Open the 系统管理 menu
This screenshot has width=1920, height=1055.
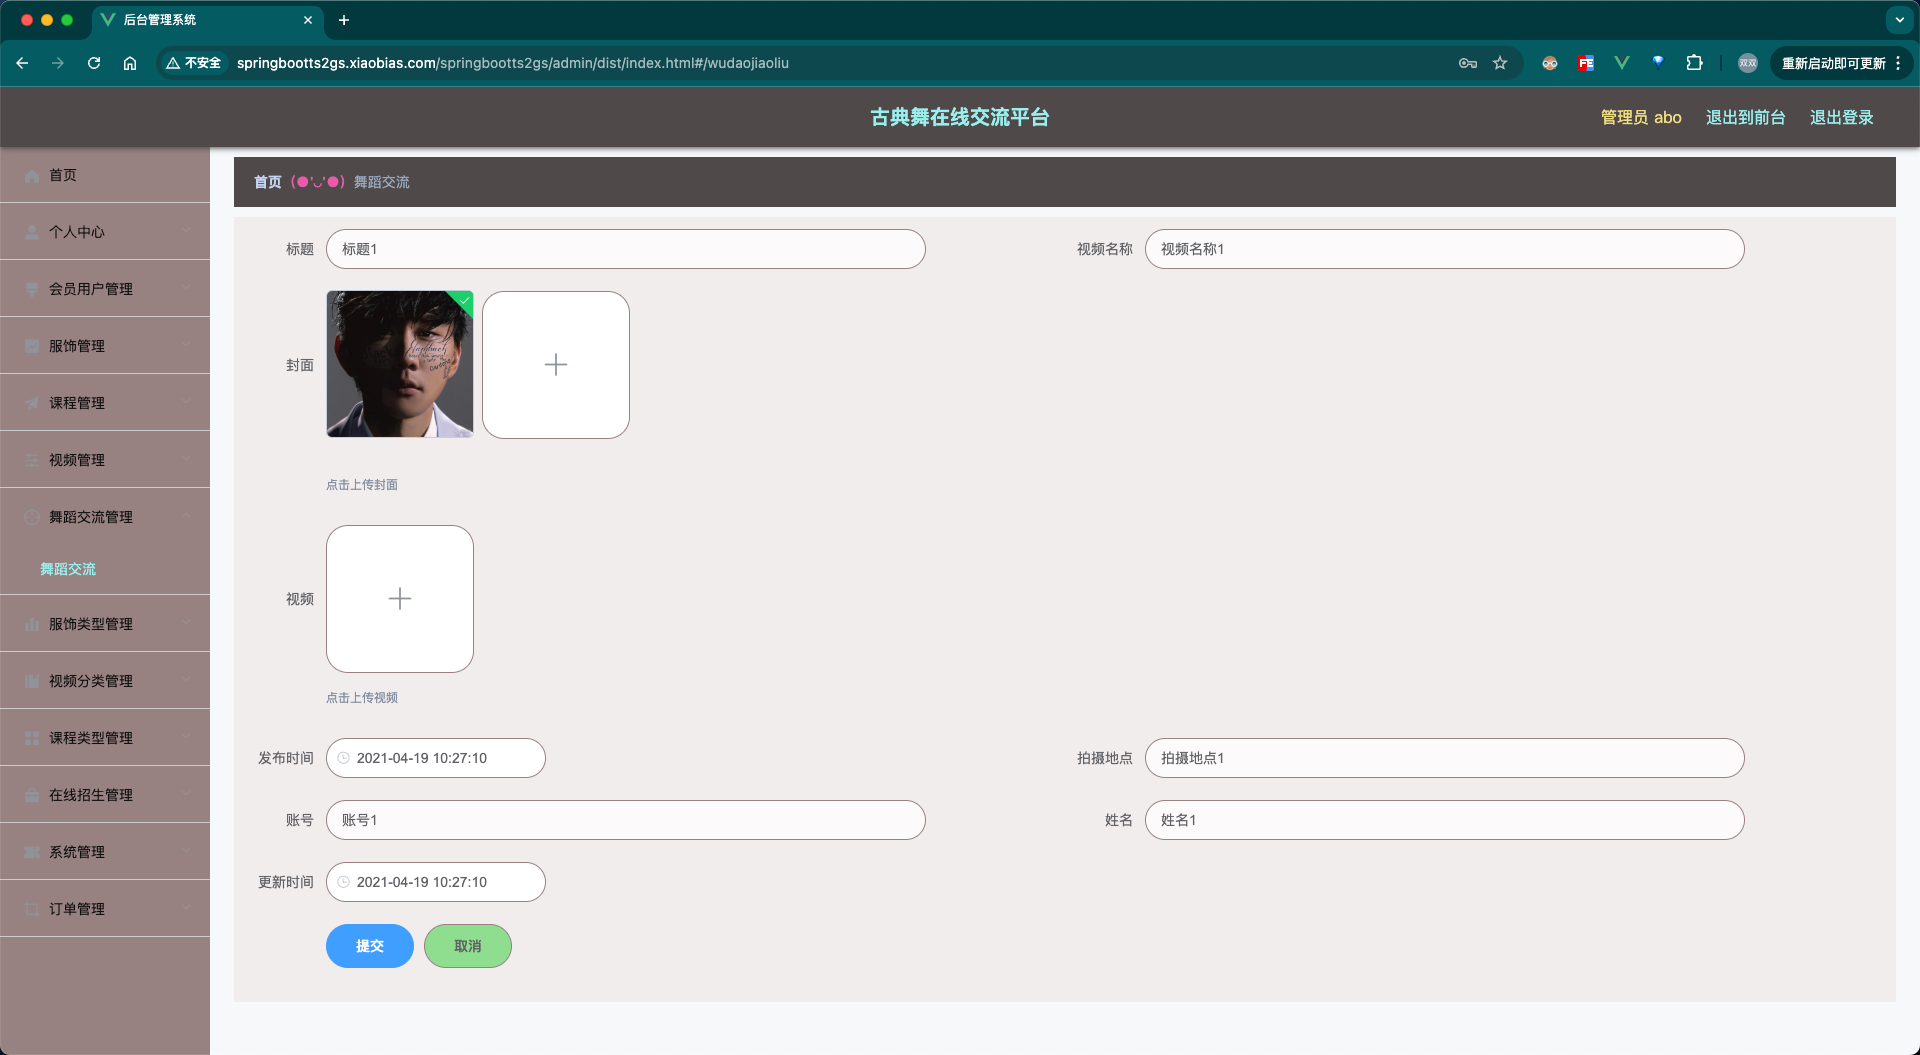[x=105, y=852]
